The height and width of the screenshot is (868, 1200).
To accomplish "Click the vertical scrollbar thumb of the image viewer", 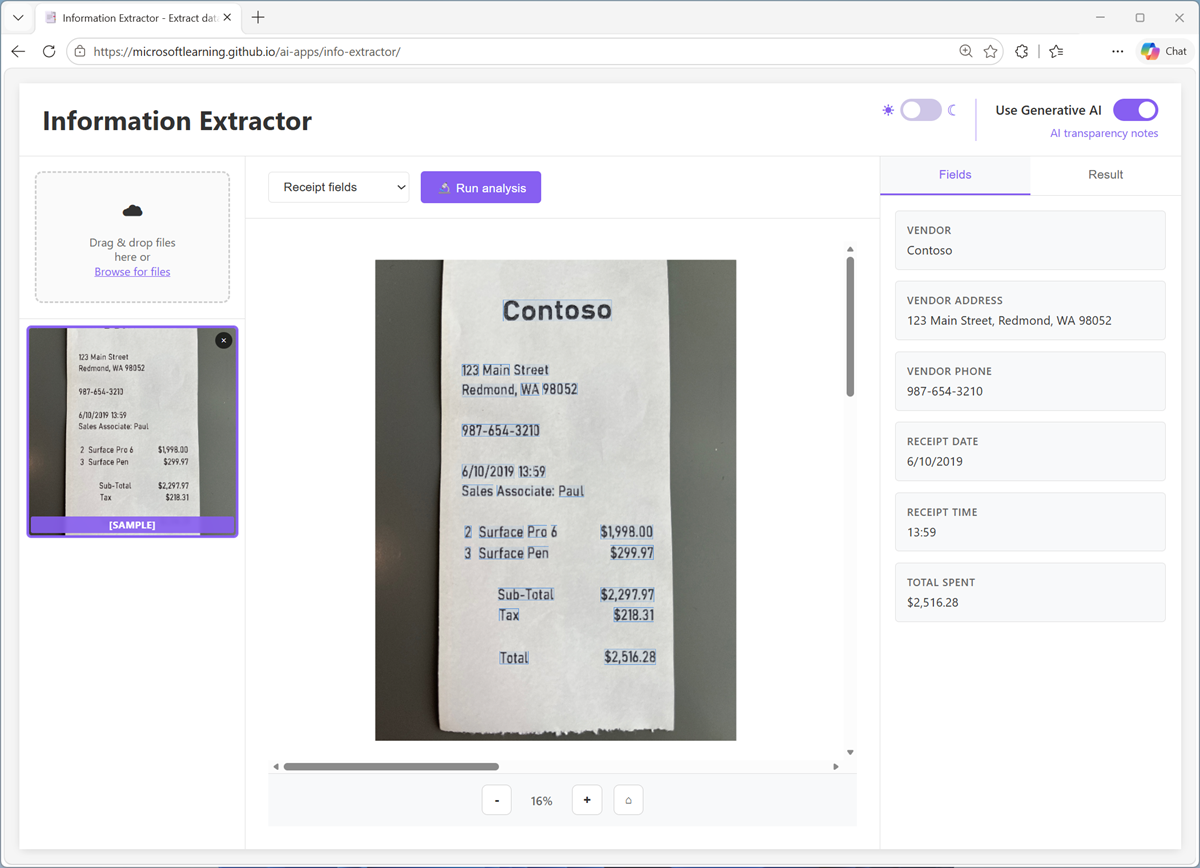I will coord(850,326).
